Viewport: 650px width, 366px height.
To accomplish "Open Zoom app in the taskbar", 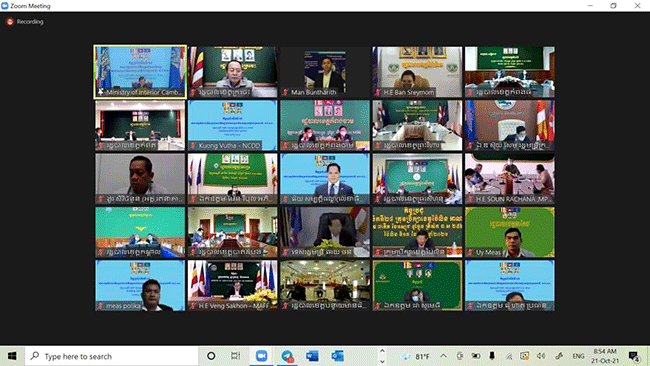I will tap(261, 356).
